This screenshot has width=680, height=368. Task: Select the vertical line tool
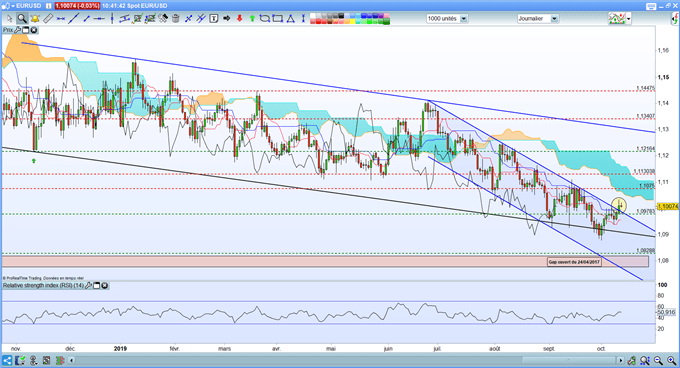point(112,19)
